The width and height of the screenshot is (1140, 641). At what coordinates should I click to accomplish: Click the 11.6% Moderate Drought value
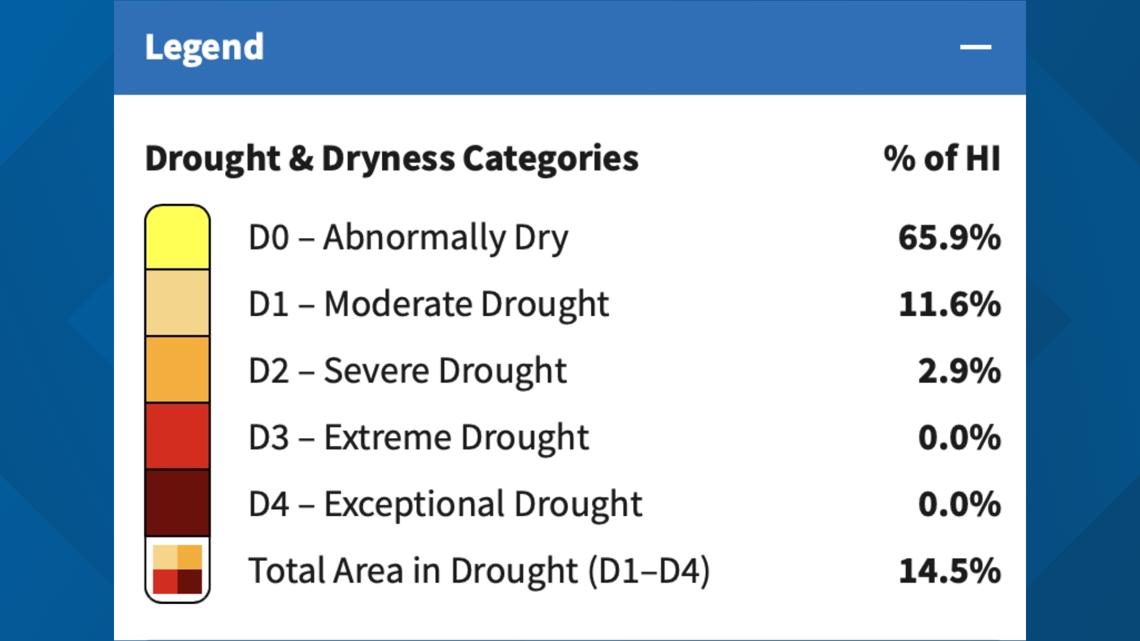[950, 304]
